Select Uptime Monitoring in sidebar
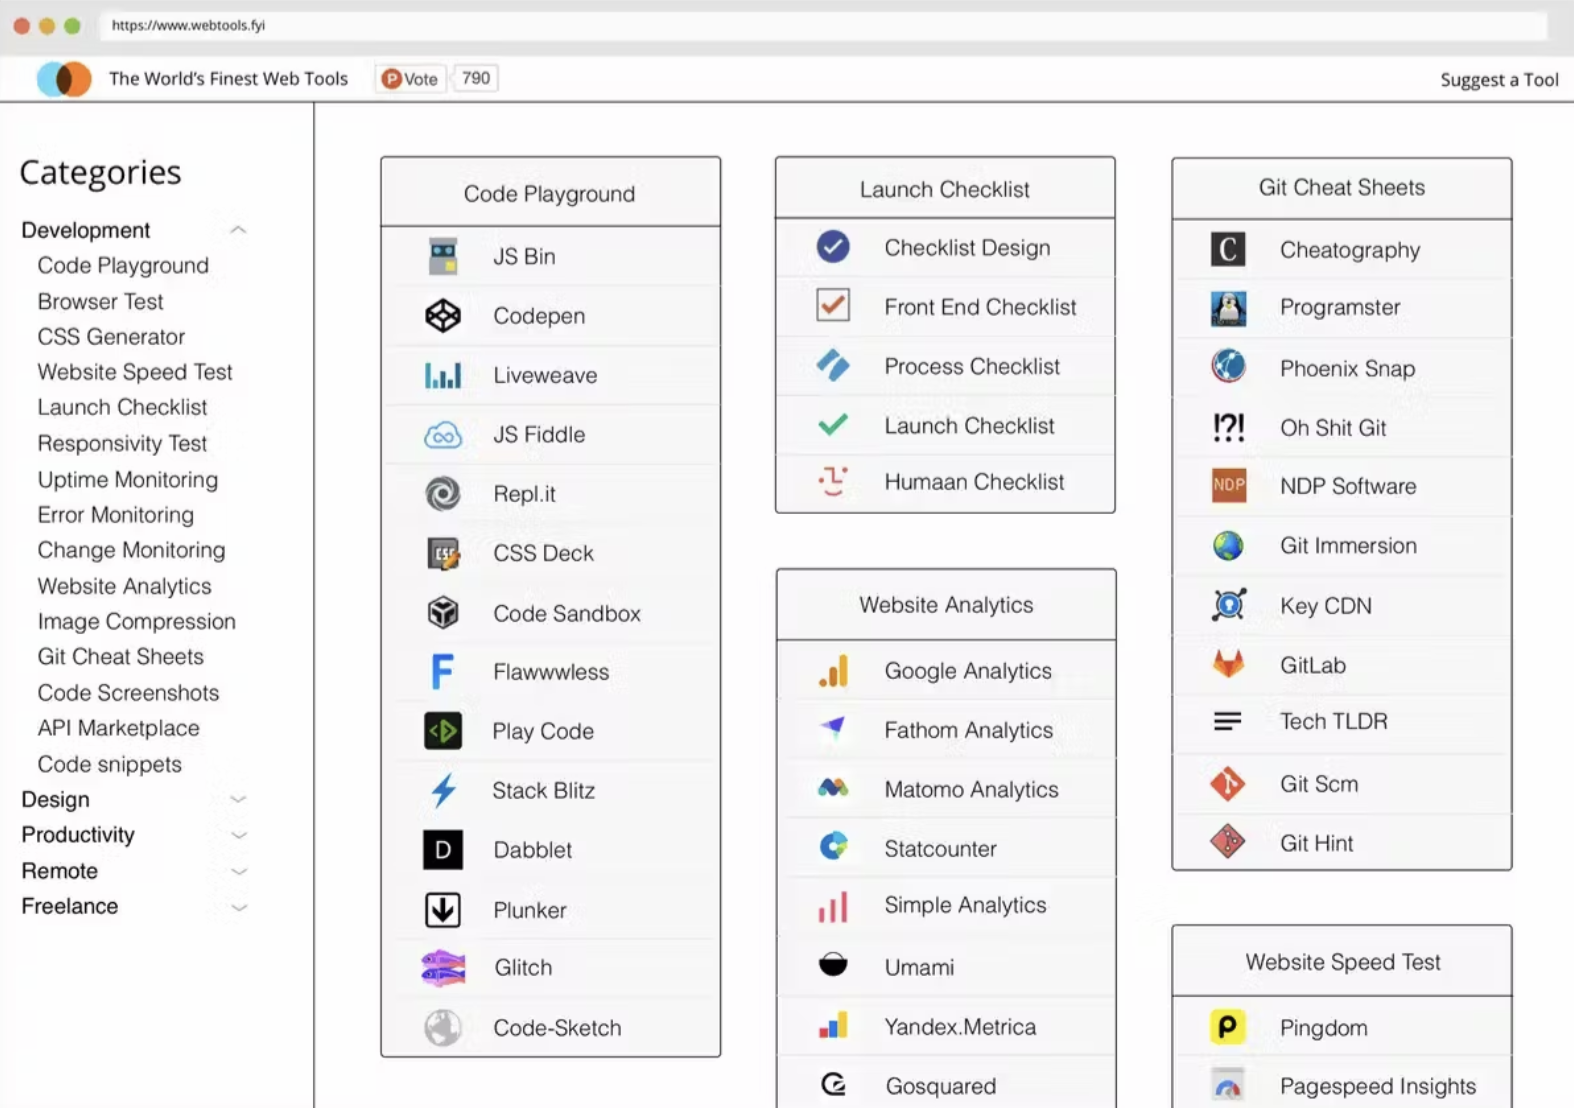 (127, 479)
